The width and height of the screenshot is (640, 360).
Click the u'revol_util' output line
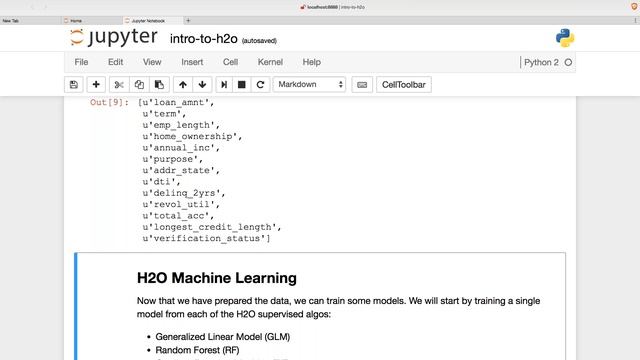tap(181, 204)
